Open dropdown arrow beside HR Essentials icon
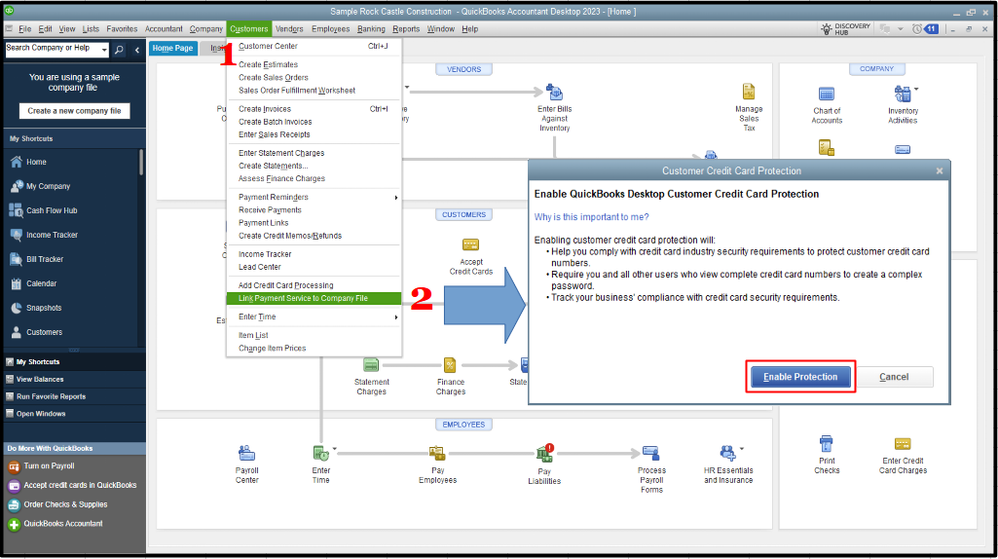 741,448
